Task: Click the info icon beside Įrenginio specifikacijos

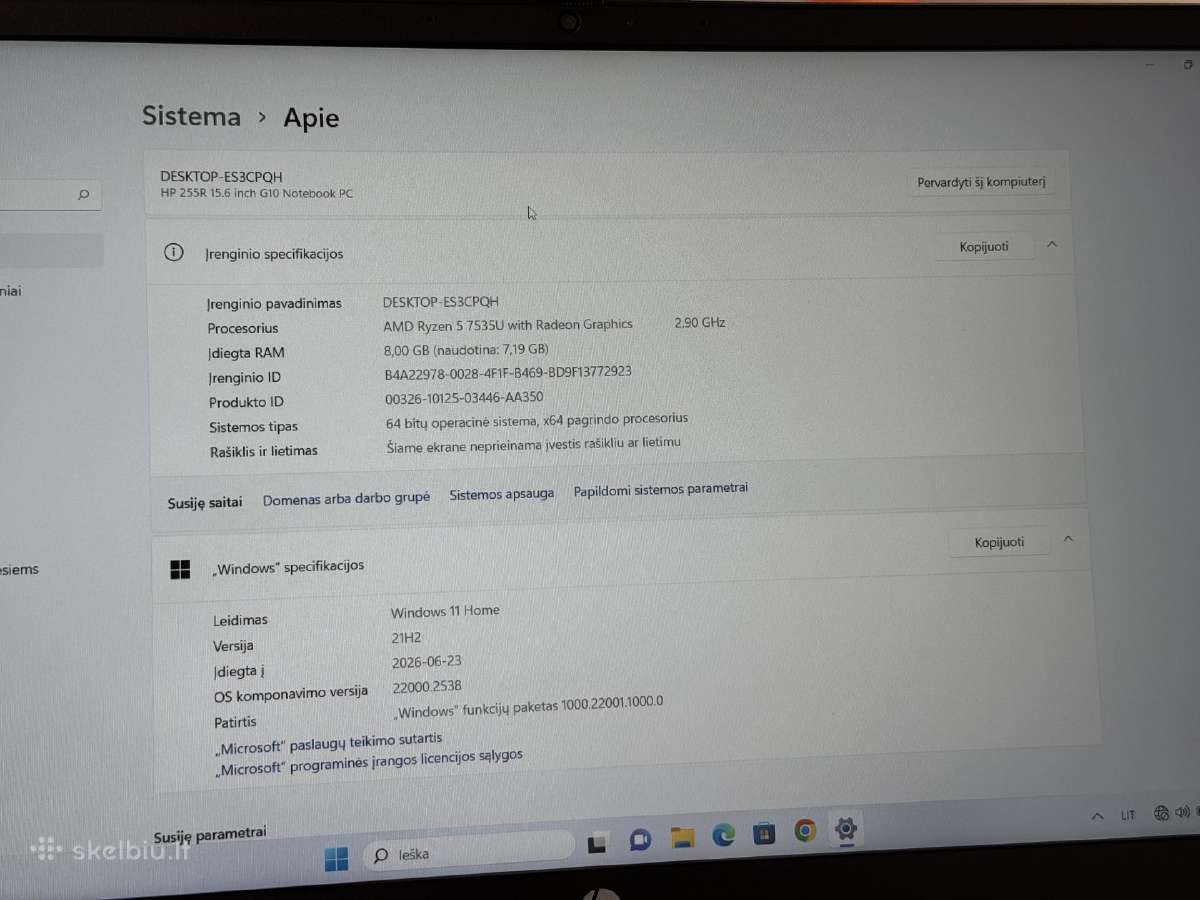Action: [173, 253]
